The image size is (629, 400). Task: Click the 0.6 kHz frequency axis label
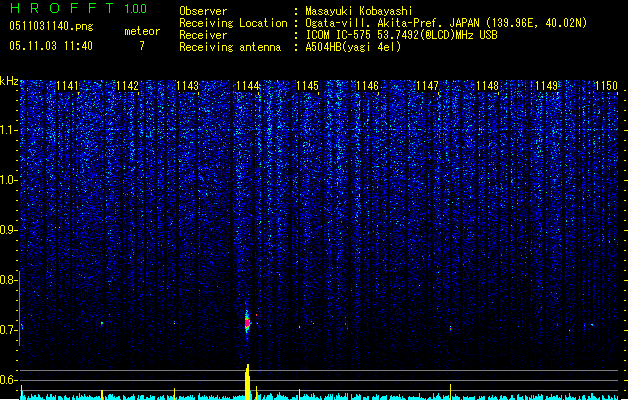(x=8, y=380)
